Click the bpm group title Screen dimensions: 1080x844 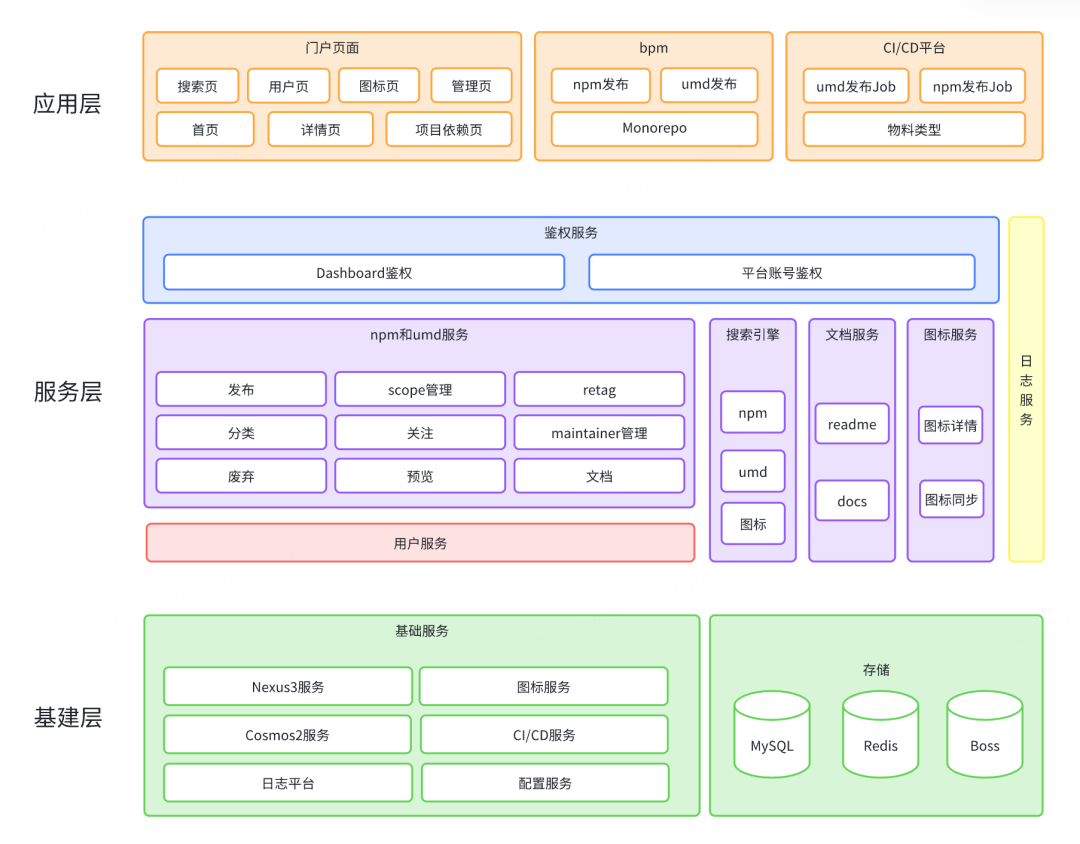654,48
